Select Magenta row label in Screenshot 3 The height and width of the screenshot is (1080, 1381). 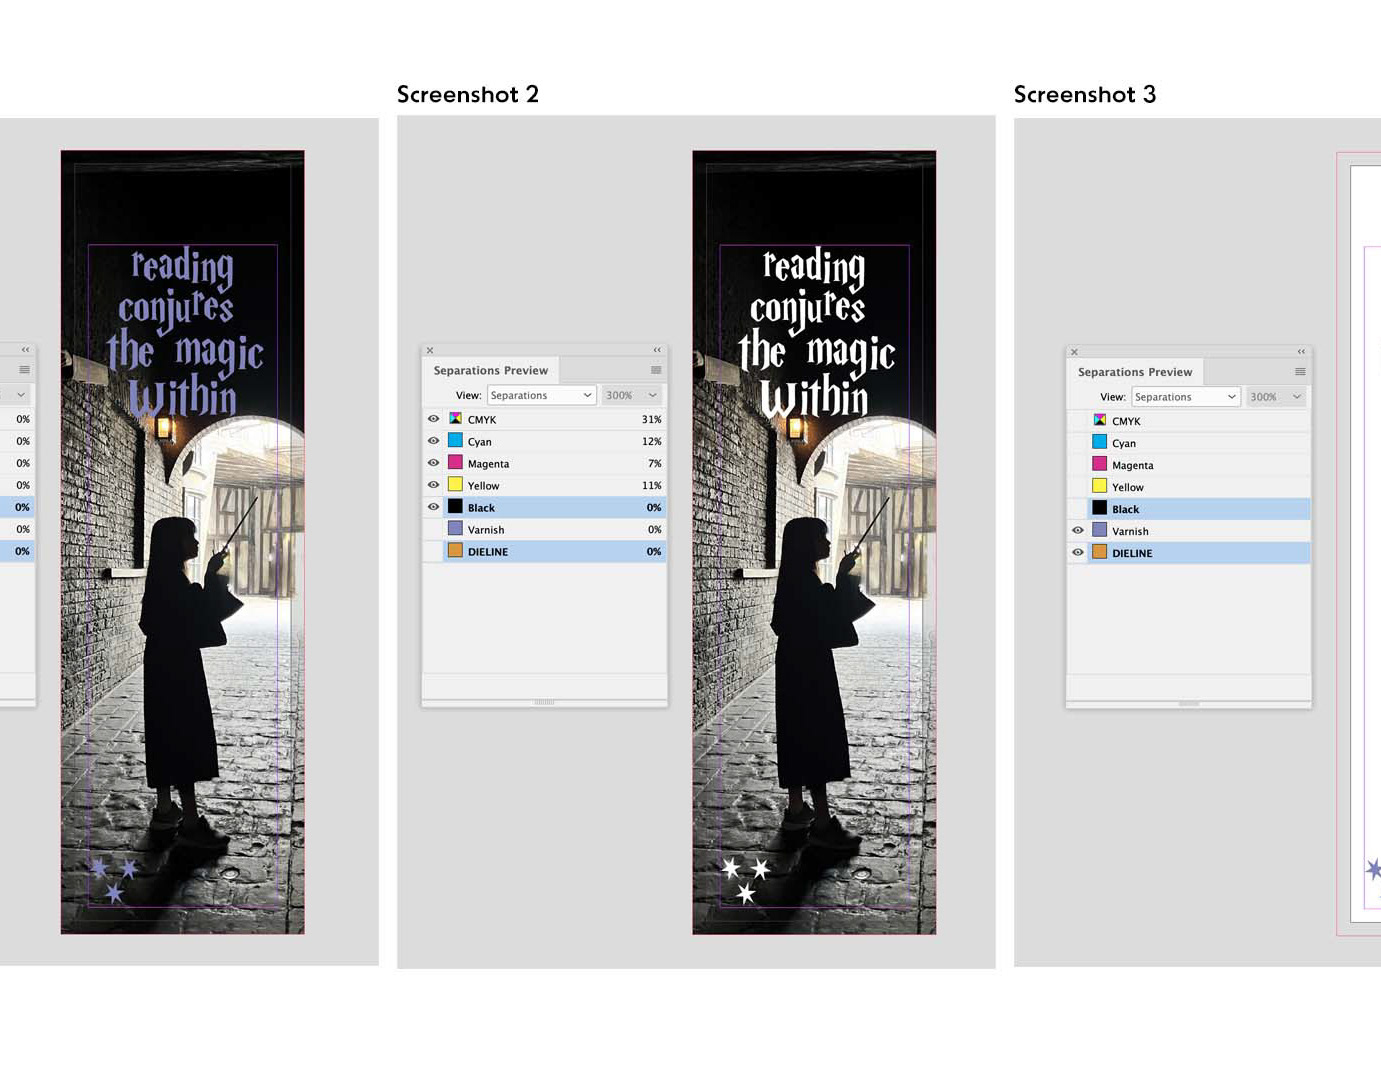click(1132, 466)
